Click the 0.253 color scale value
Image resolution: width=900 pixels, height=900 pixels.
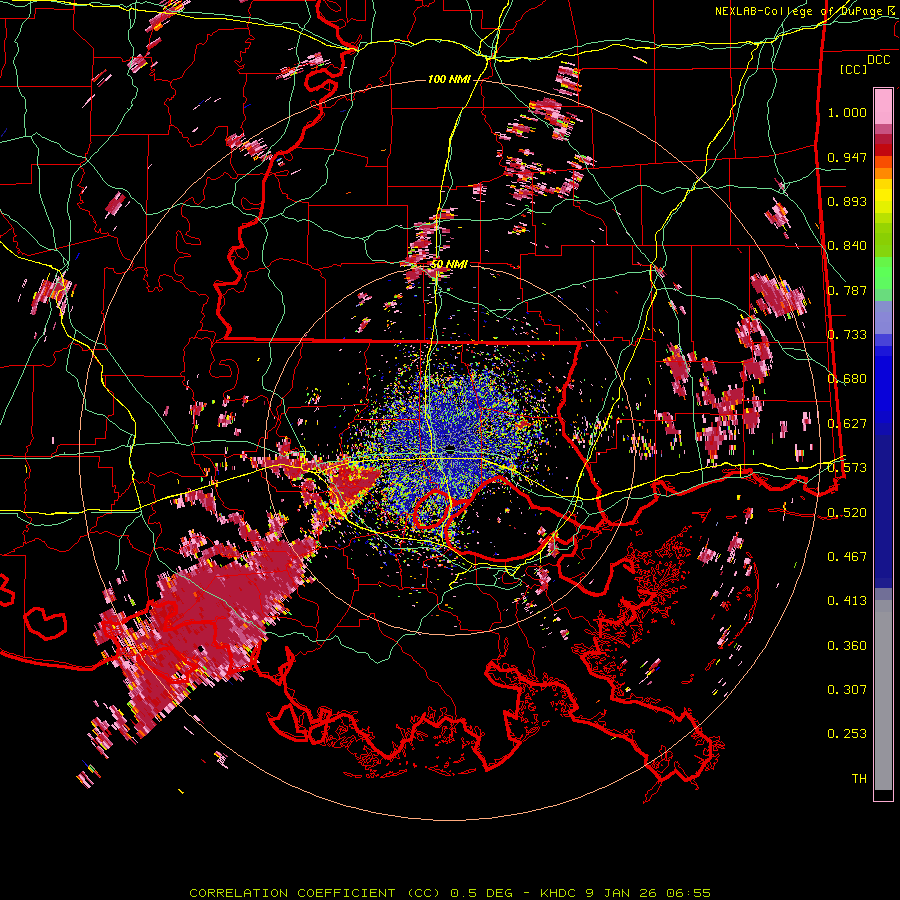[847, 734]
